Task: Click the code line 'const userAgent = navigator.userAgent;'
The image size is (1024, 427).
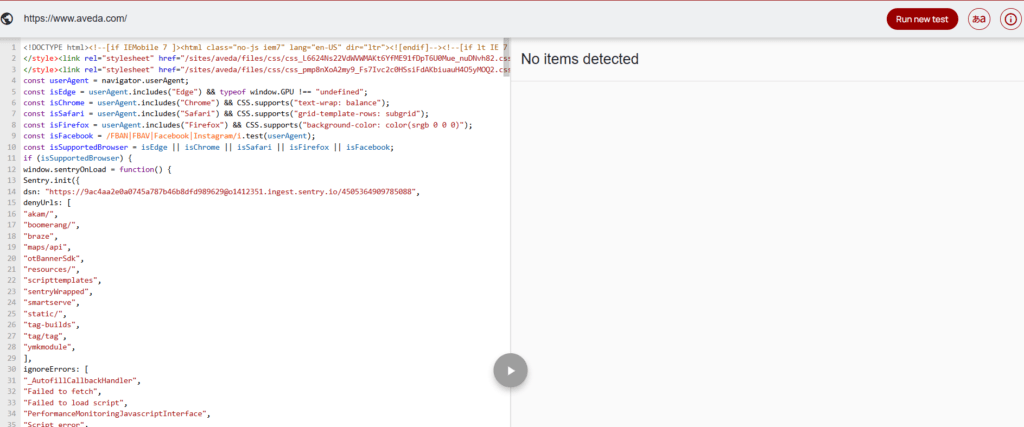Action: click(106, 80)
